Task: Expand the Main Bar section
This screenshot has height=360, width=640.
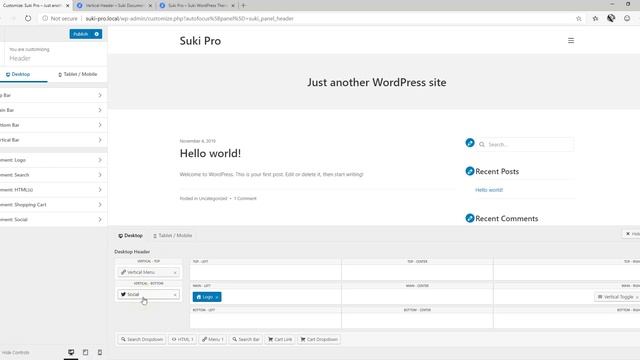Action: [53, 110]
